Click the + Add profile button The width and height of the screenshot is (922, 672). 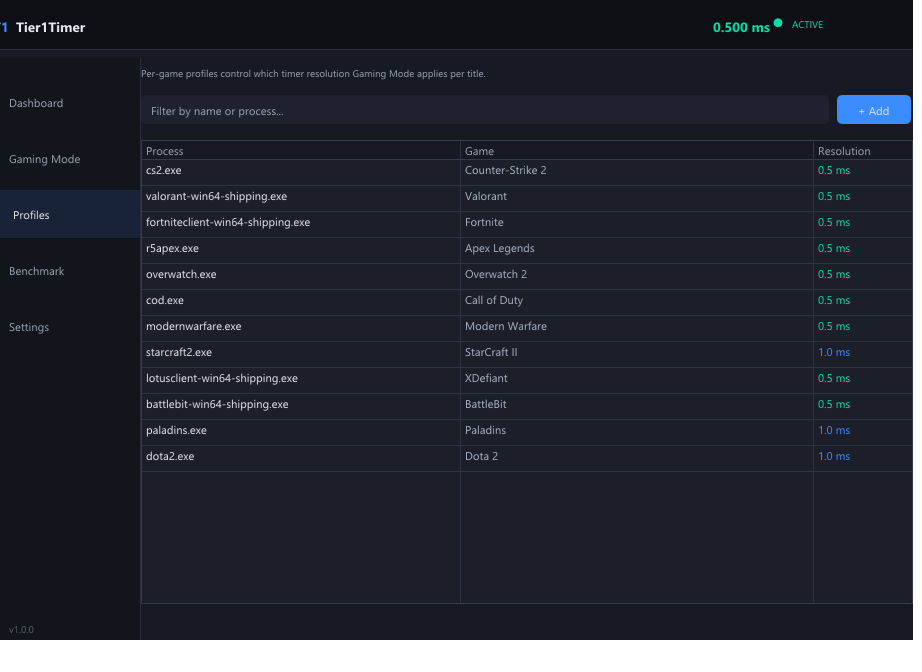click(873, 111)
